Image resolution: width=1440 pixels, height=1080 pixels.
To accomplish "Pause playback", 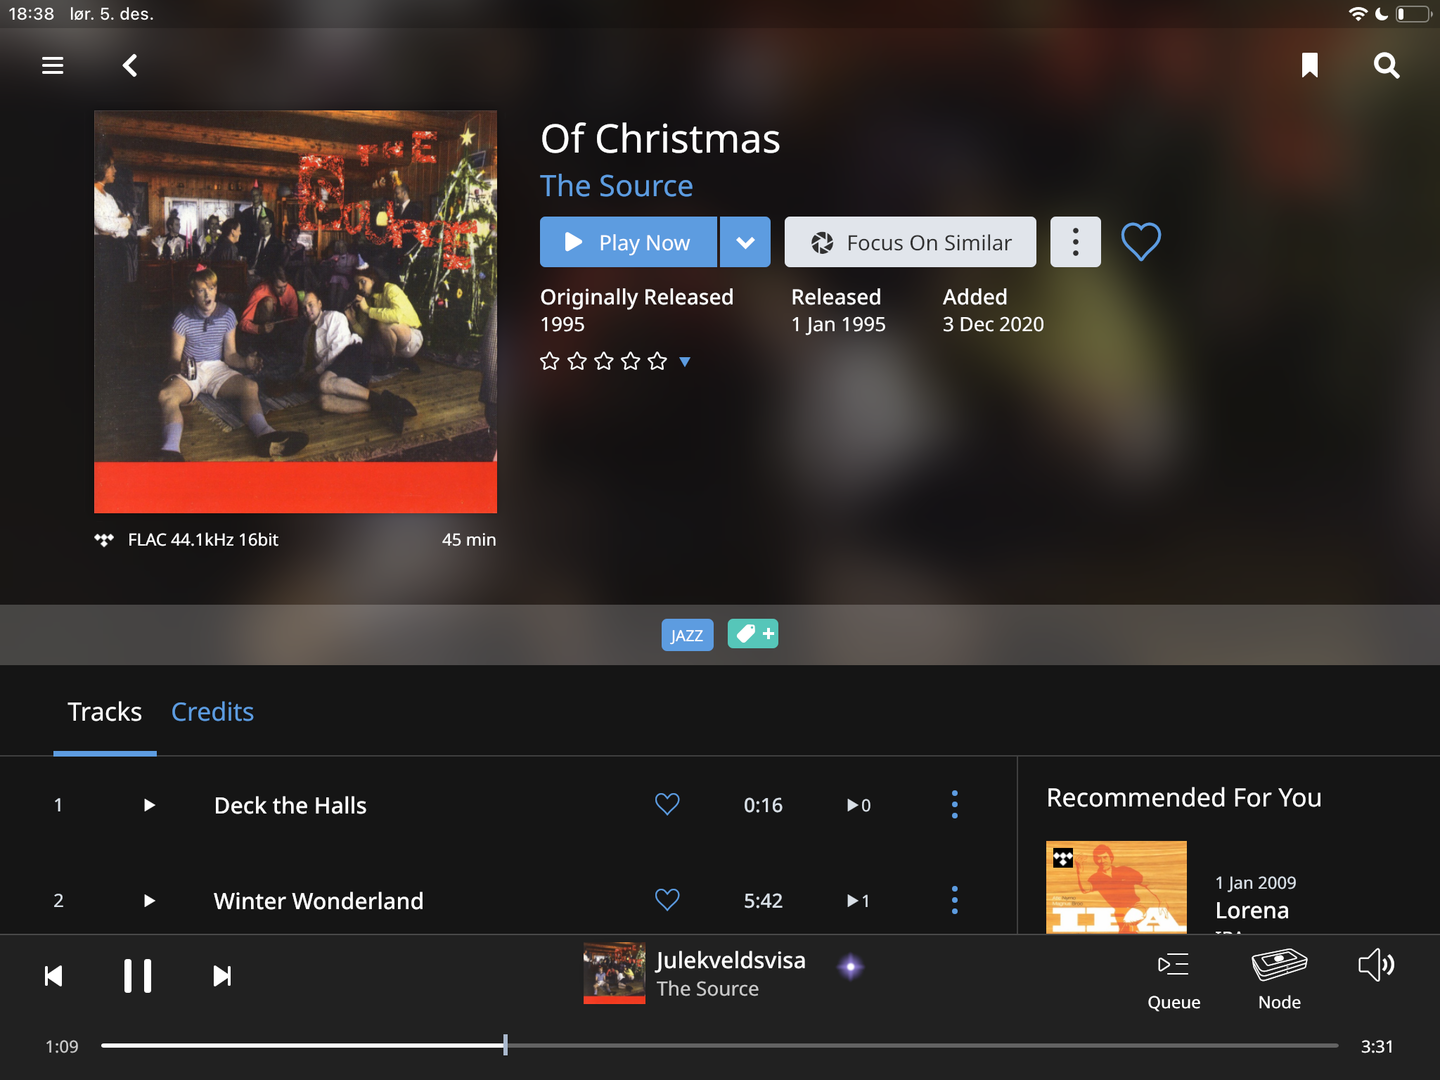I will pyautogui.click(x=138, y=976).
